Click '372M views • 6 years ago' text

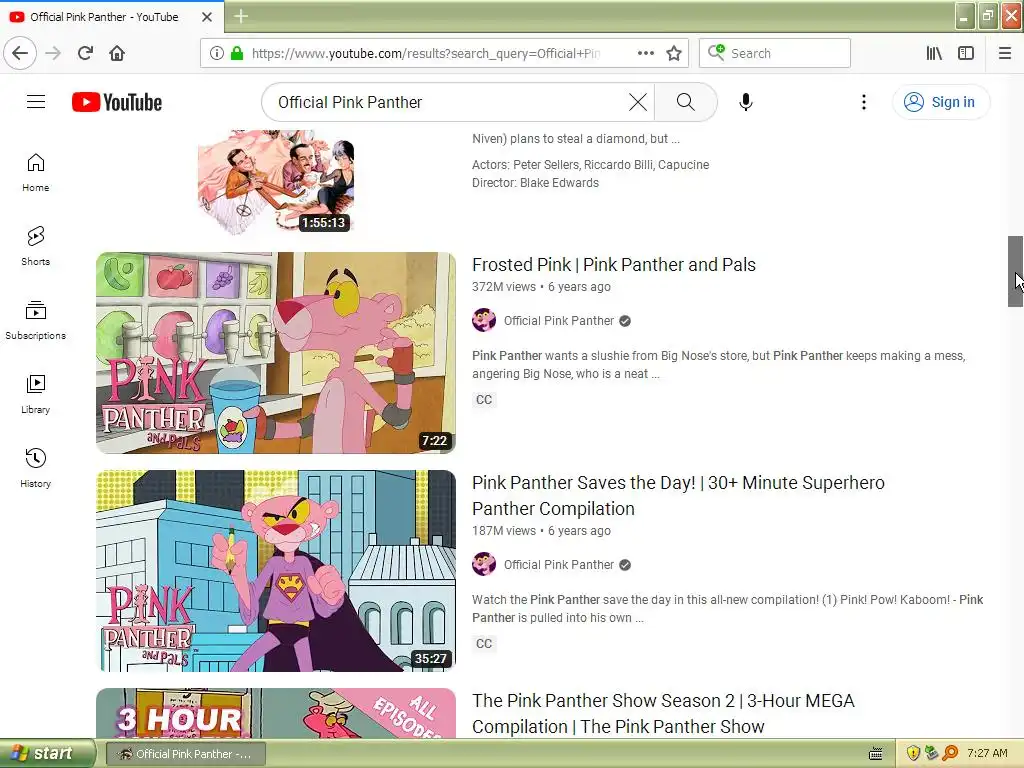541,287
